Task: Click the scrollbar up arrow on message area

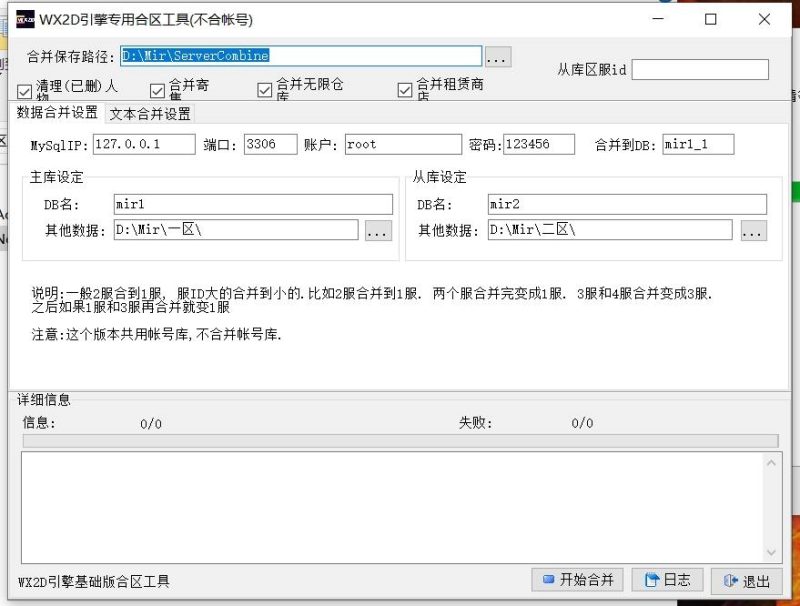Action: tap(771, 462)
